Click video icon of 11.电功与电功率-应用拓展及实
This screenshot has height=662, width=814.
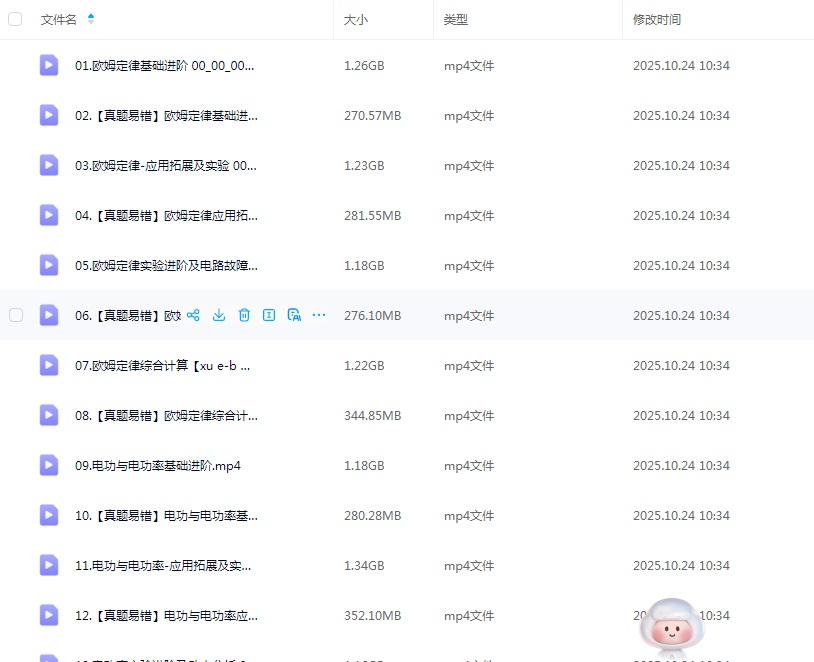tap(49, 565)
